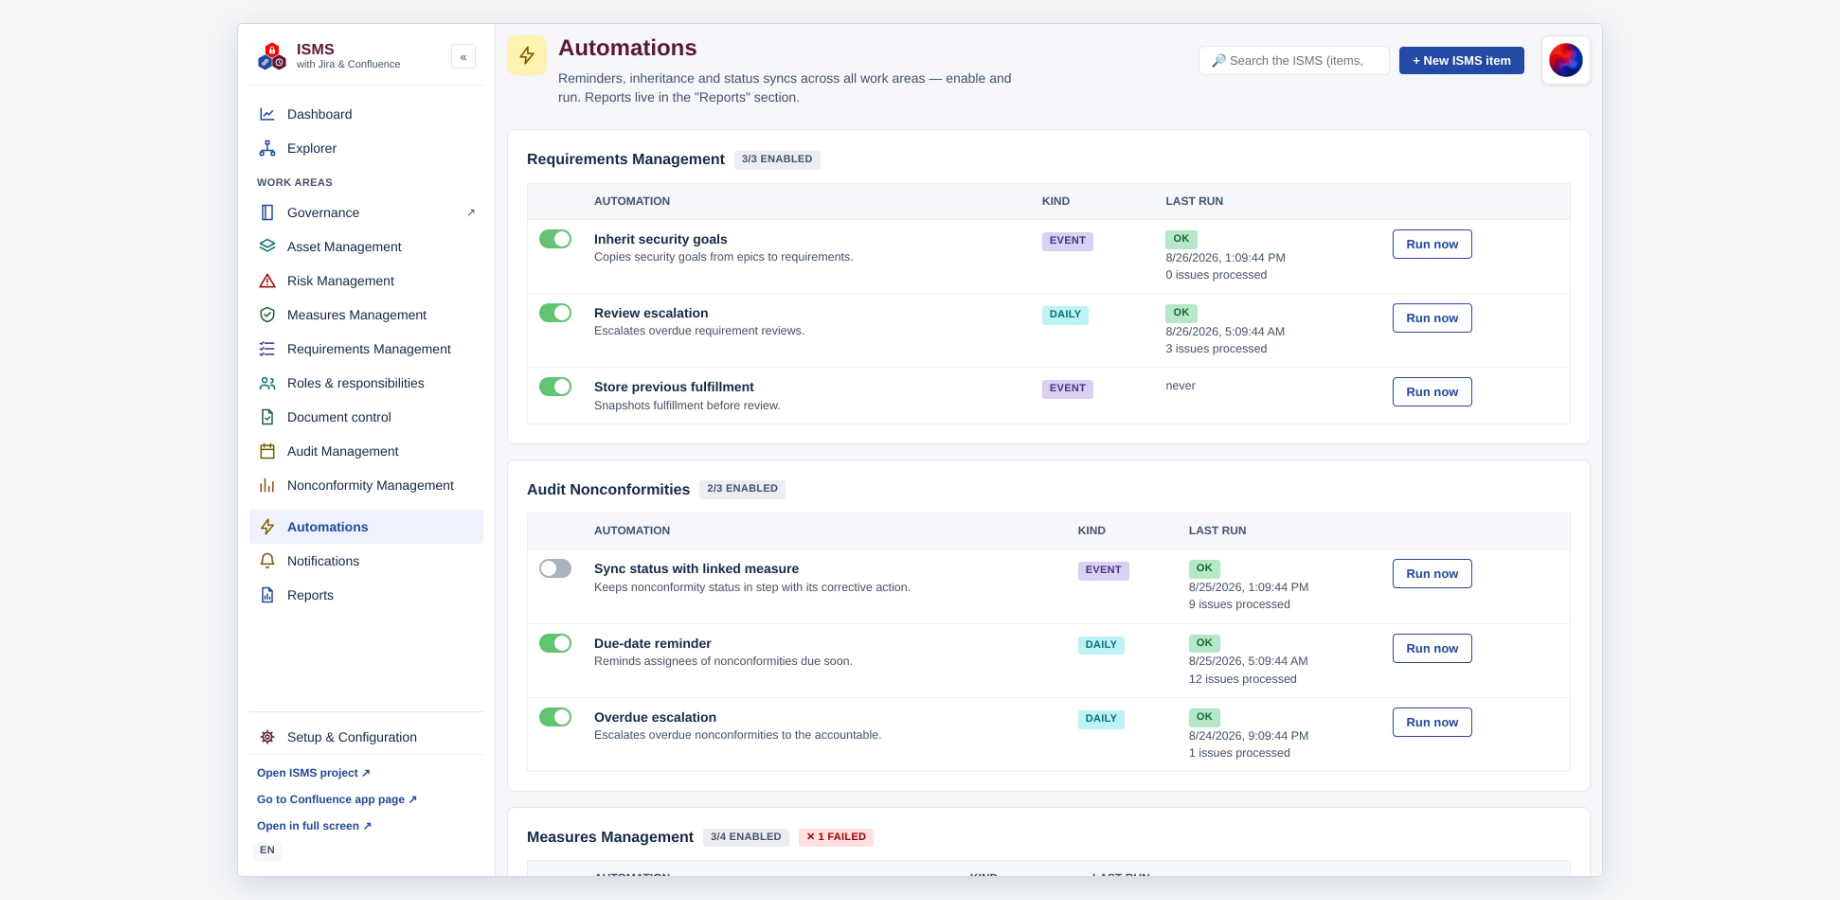Click the 2/3 ENABLED badge
The width and height of the screenshot is (1840, 900).
742,489
